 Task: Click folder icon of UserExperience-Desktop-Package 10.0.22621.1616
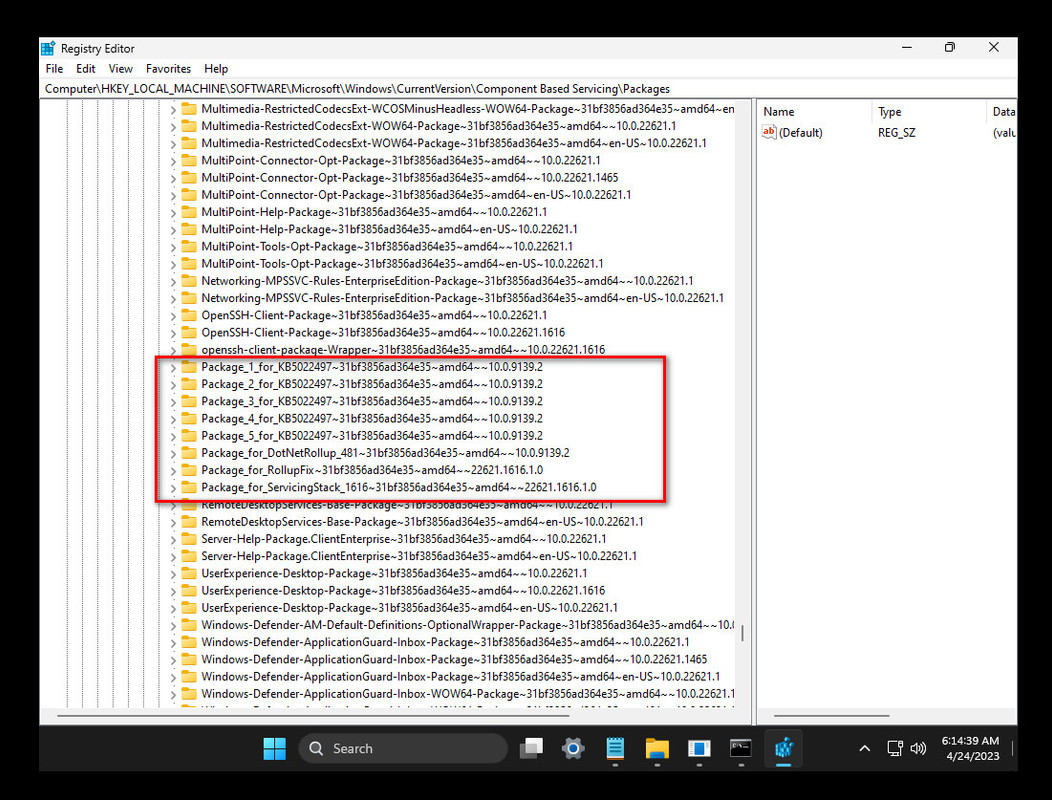click(x=189, y=591)
